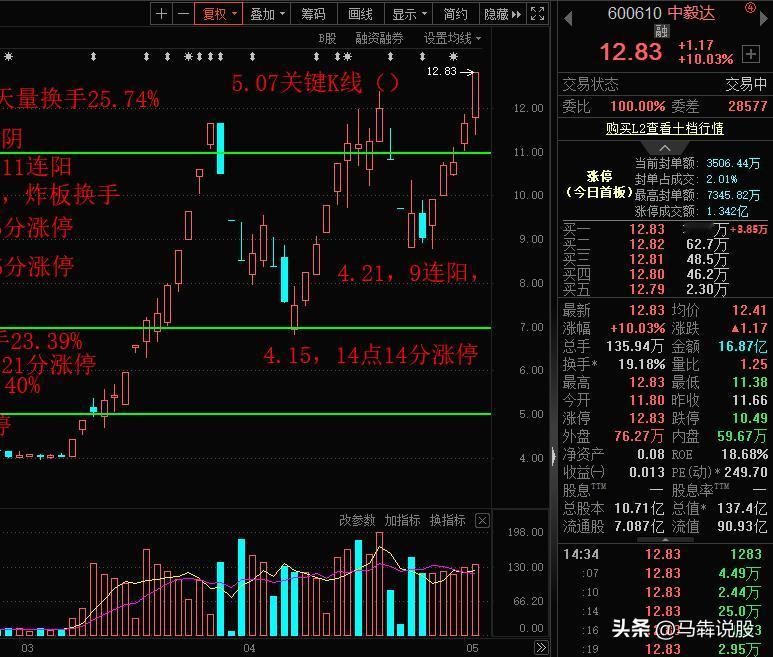
Task: Click the 涨停 (今日首板) label
Action: 599,184
